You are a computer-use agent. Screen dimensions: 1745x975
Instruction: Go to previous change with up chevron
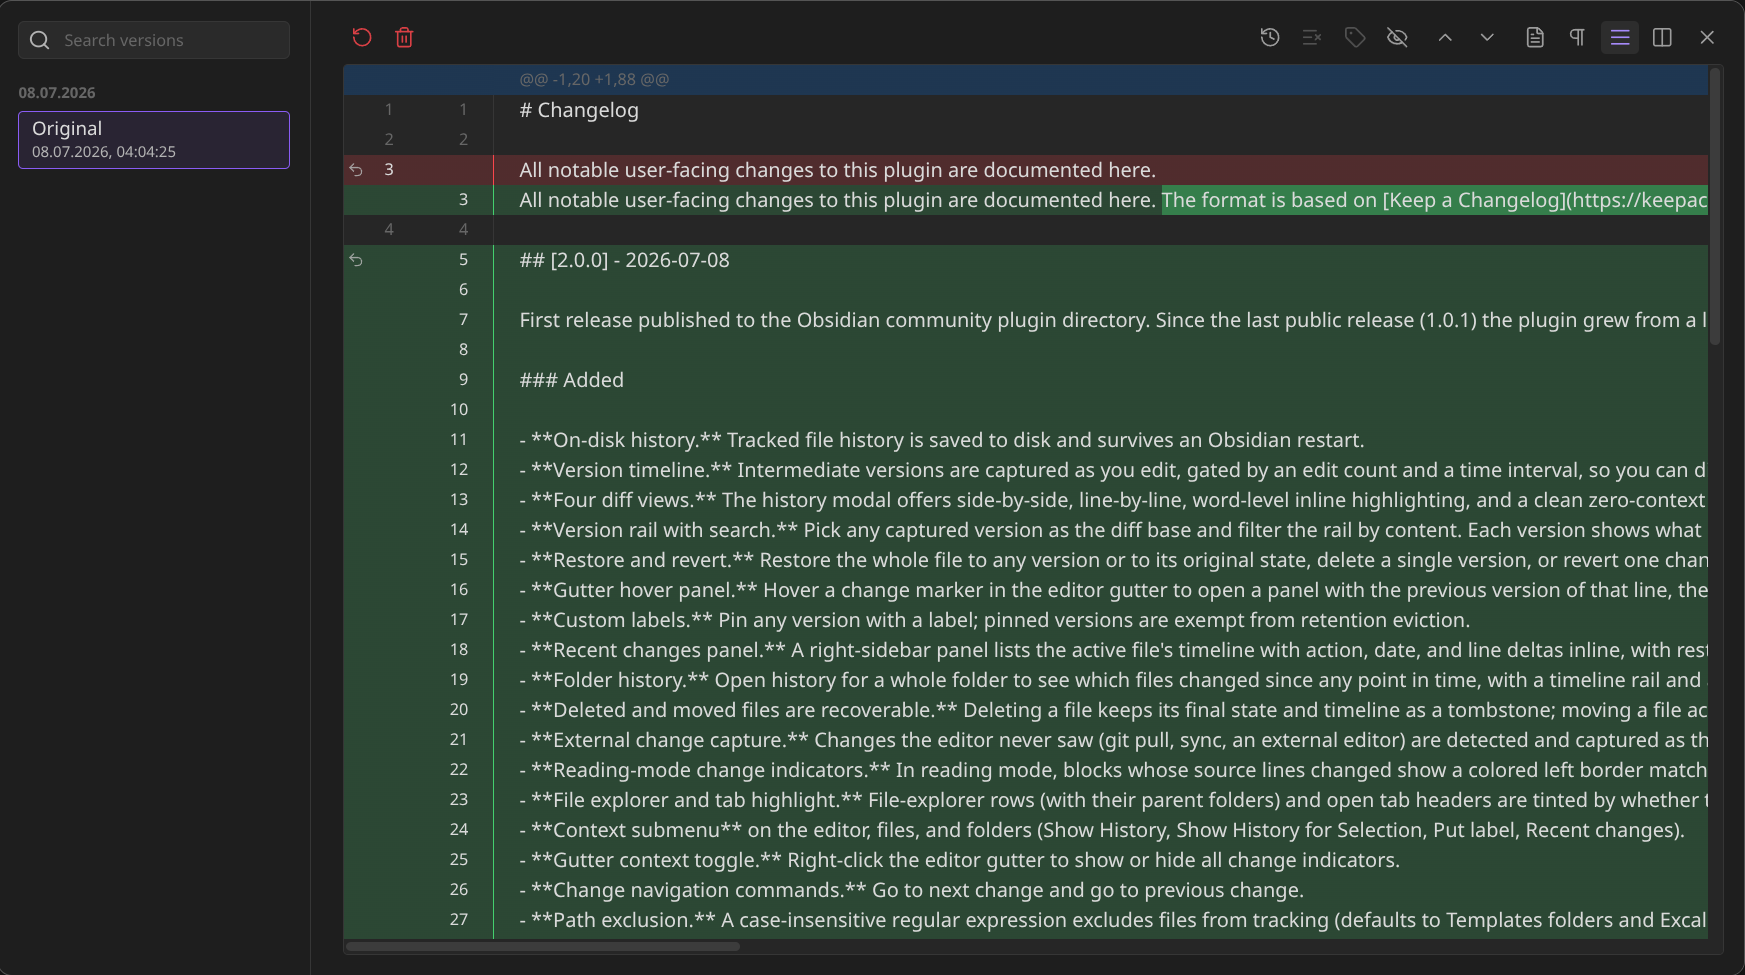[1445, 37]
